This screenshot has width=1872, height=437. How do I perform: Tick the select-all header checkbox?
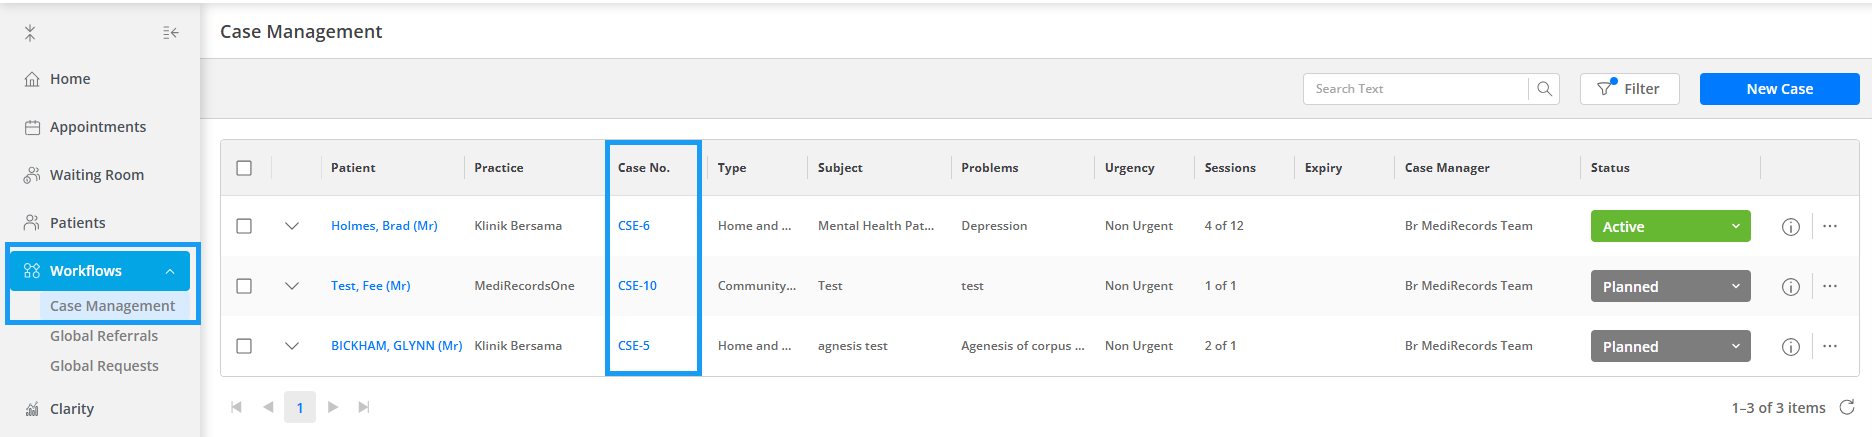tap(244, 168)
